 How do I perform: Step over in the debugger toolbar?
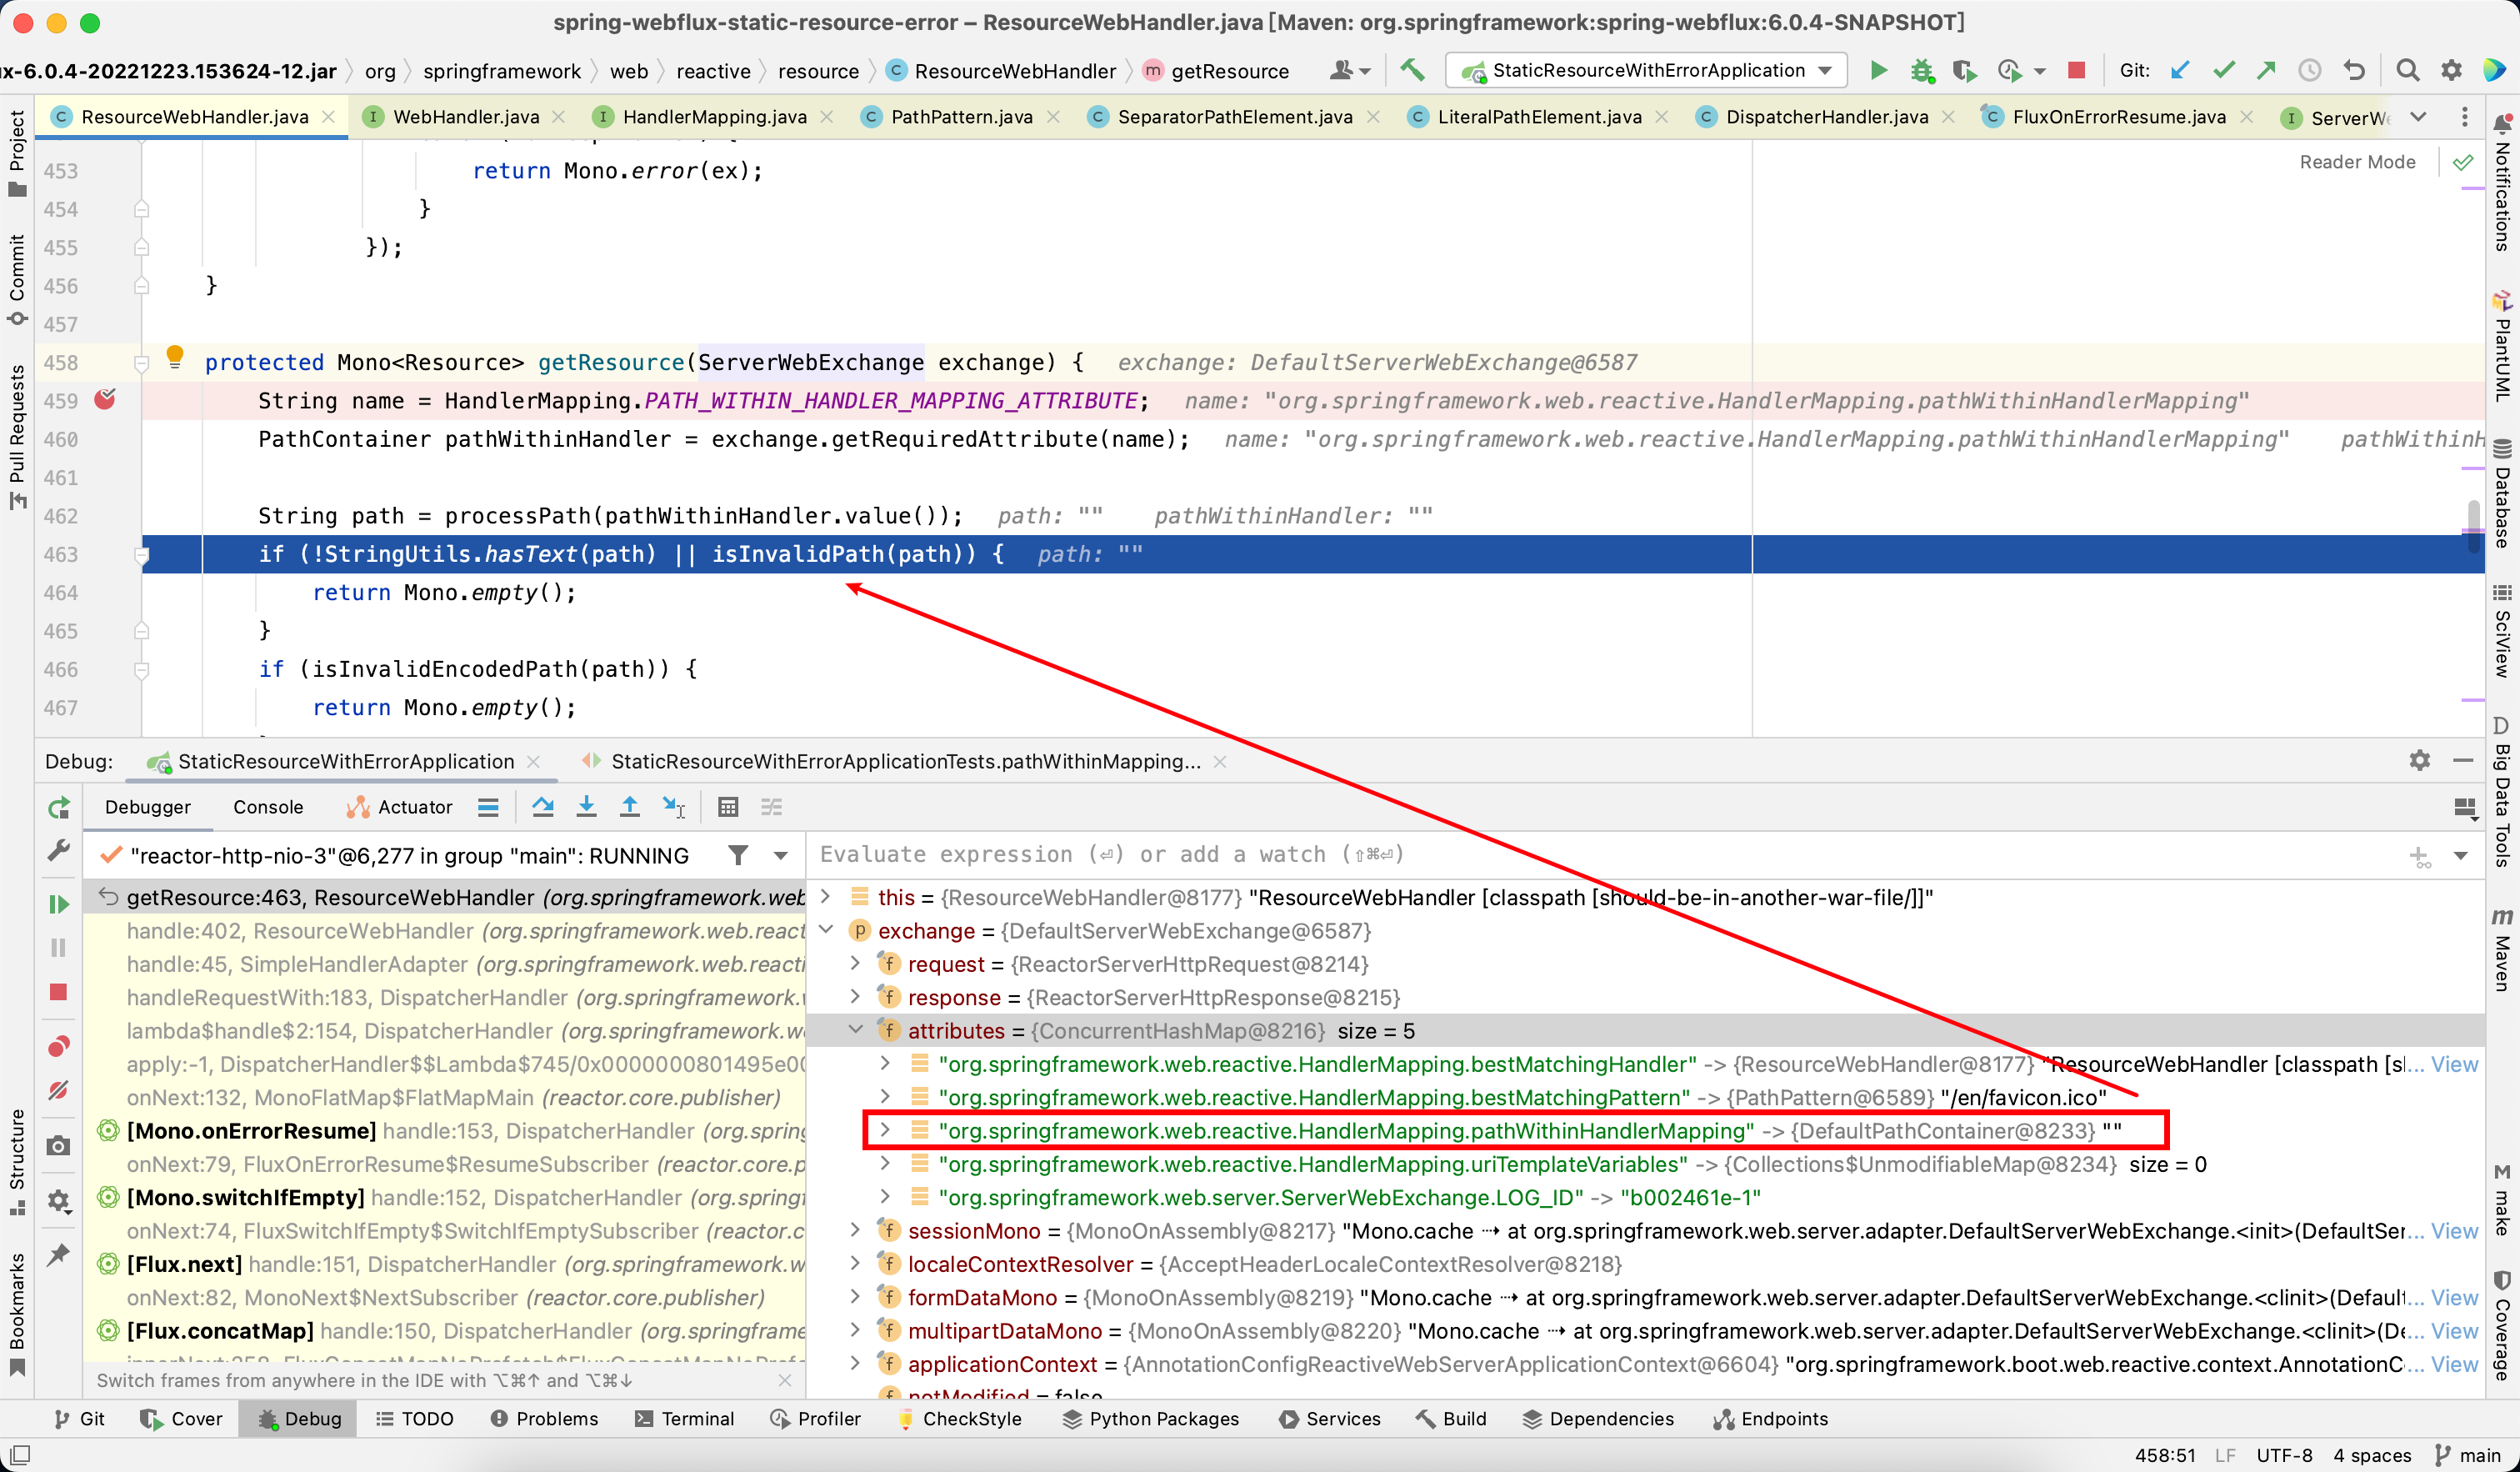tap(543, 807)
